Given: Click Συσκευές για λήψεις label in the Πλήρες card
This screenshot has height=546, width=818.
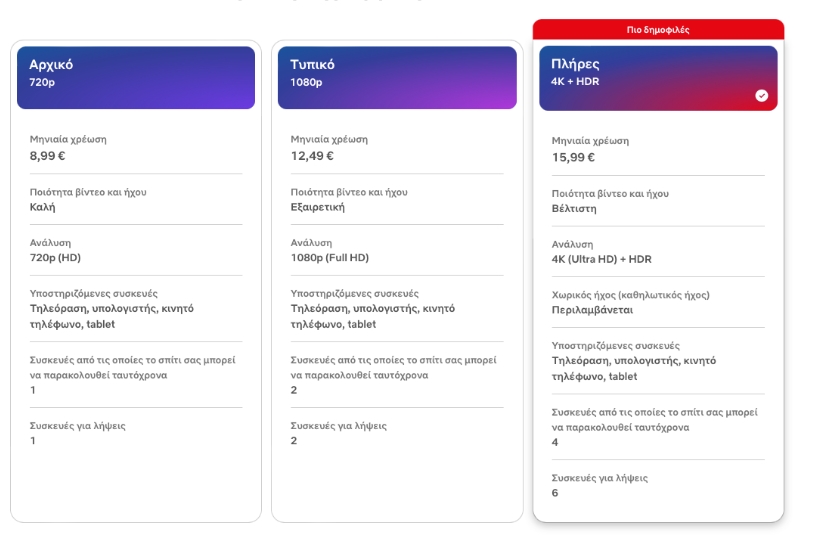Looking at the screenshot, I should pos(599,477).
